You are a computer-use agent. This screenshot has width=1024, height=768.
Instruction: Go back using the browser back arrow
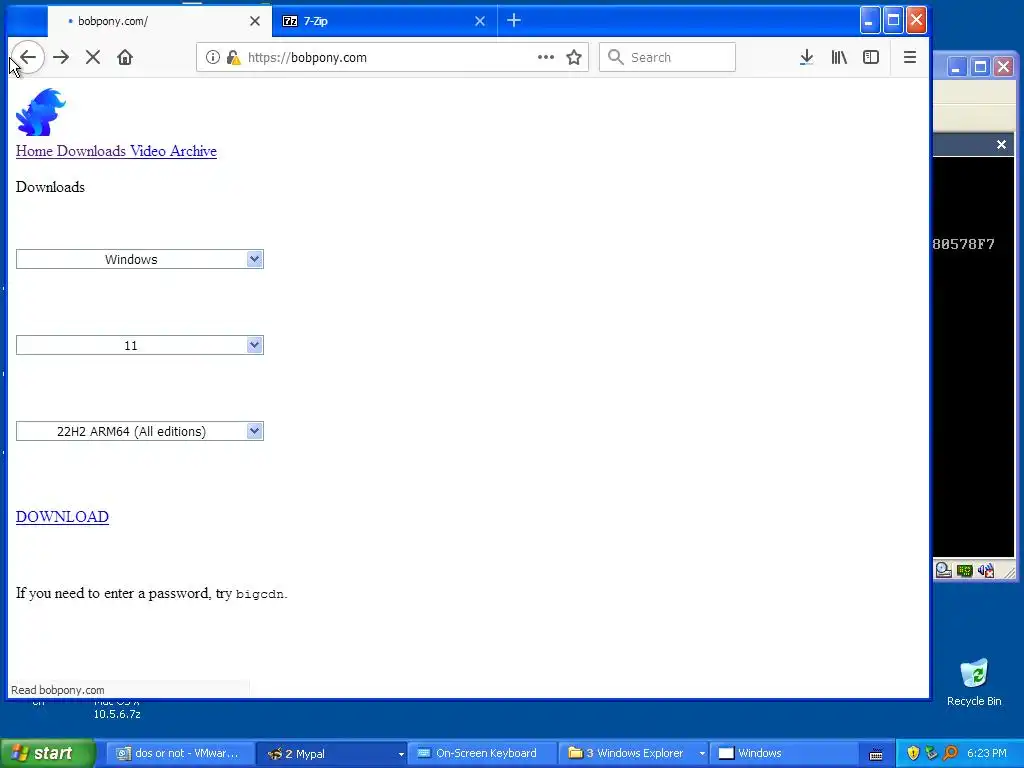[x=27, y=57]
